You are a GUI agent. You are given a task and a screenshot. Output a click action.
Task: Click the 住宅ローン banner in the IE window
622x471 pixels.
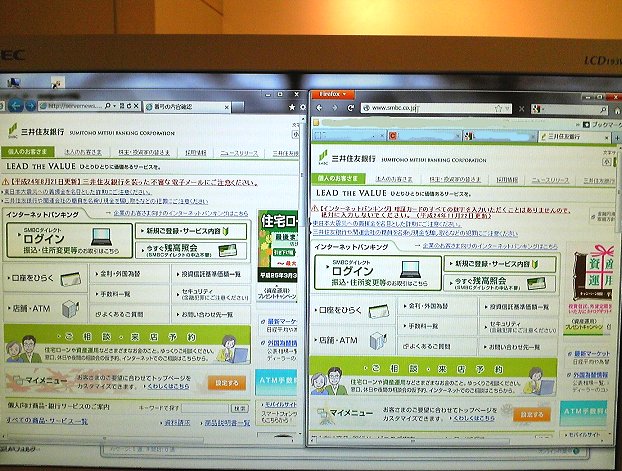pyautogui.click(x=278, y=246)
